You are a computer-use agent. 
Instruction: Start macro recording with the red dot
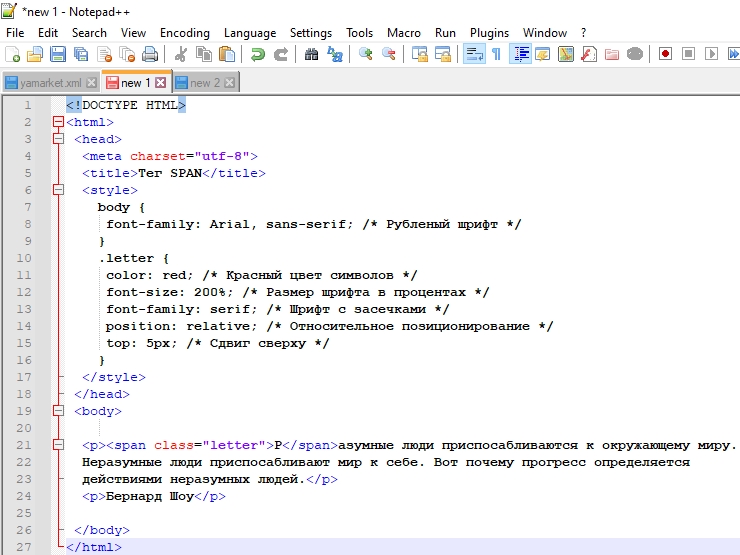coord(665,55)
